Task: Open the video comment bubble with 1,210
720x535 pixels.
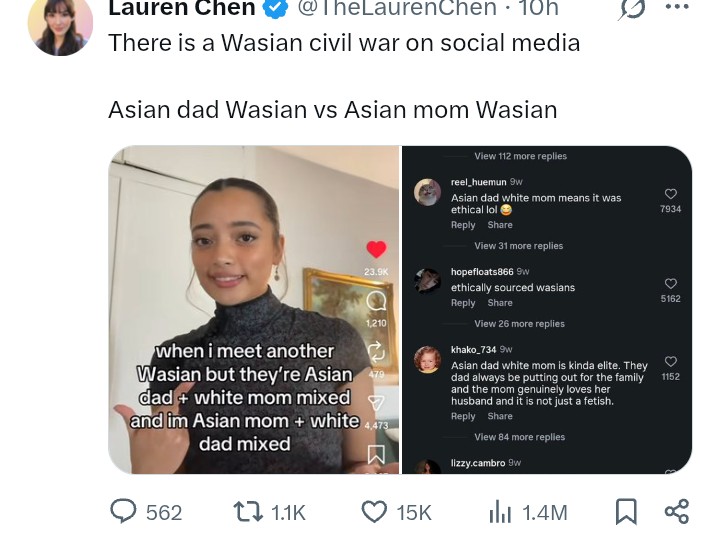Action: (x=376, y=301)
